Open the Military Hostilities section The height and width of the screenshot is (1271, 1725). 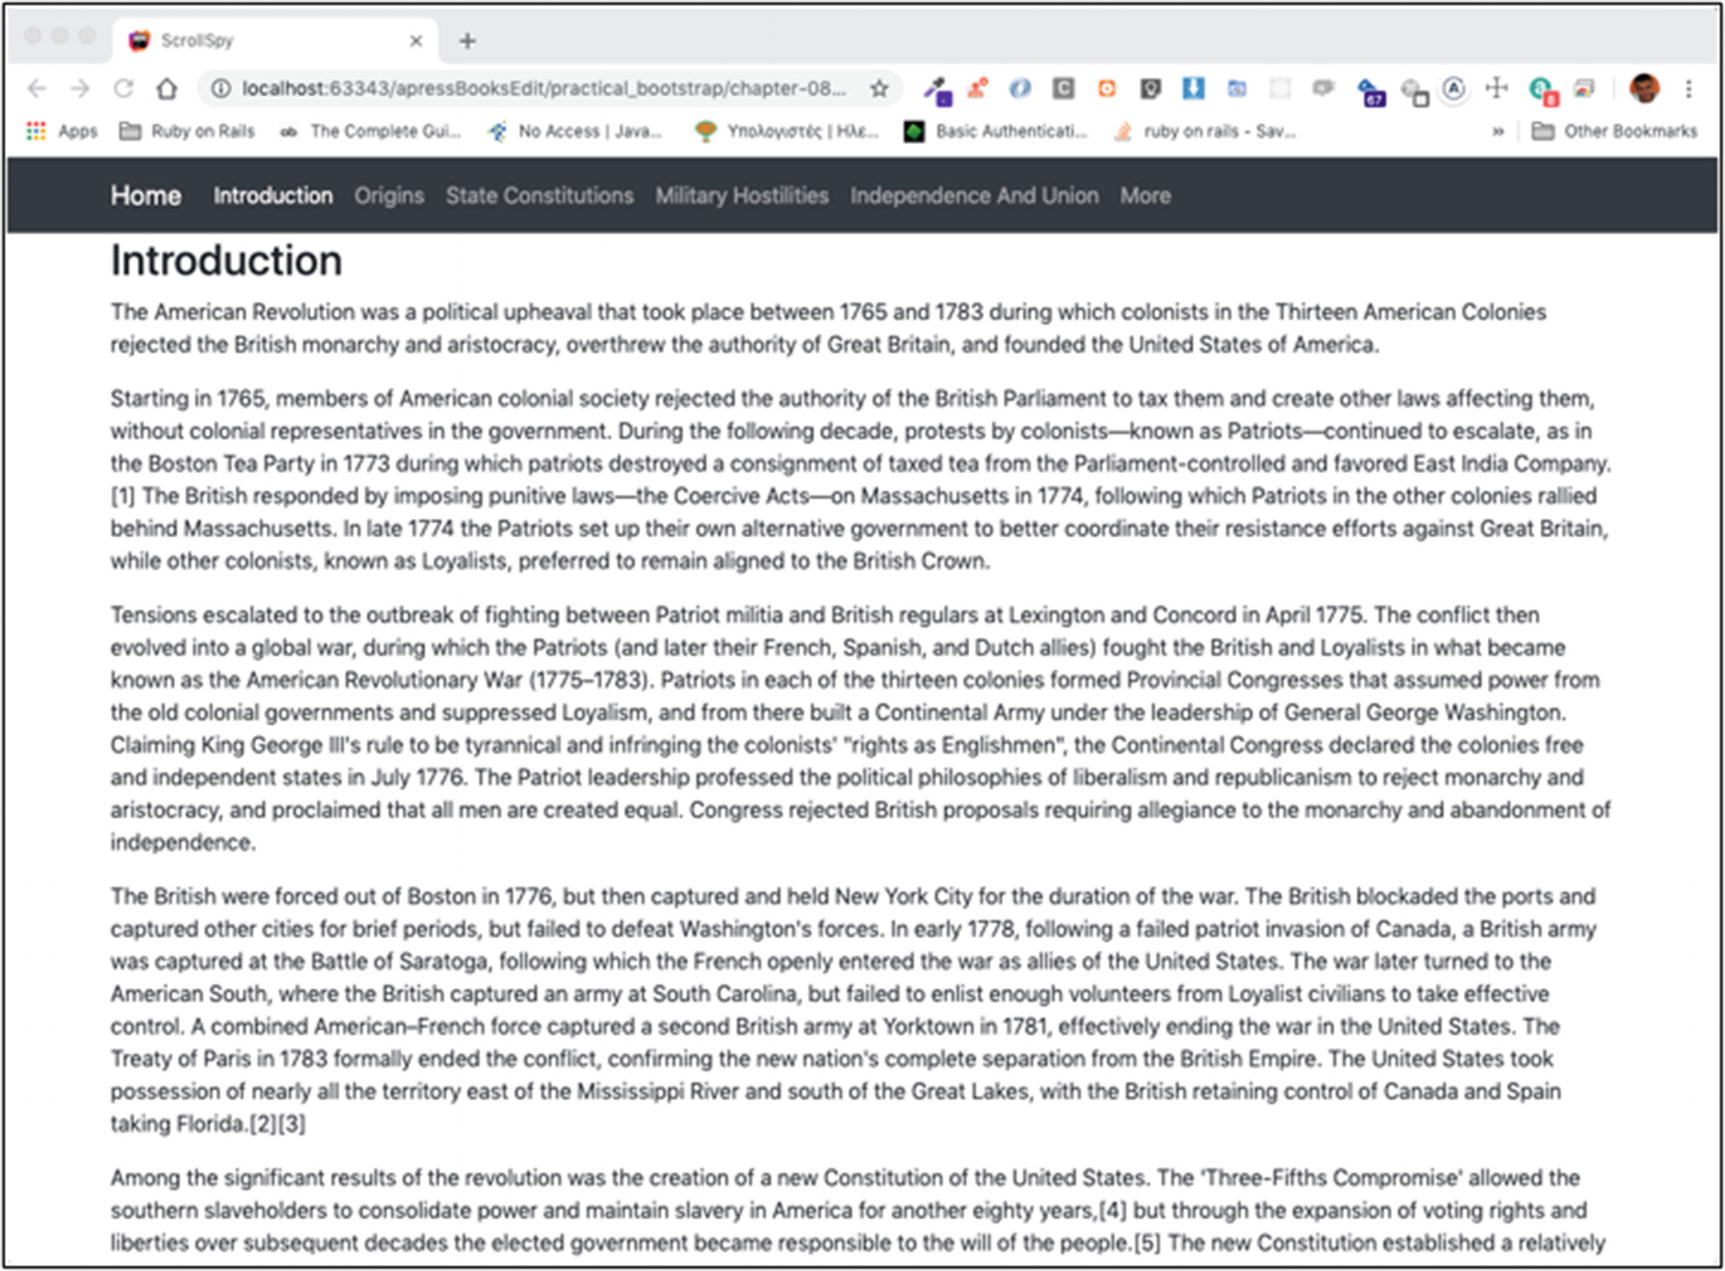pyautogui.click(x=740, y=196)
